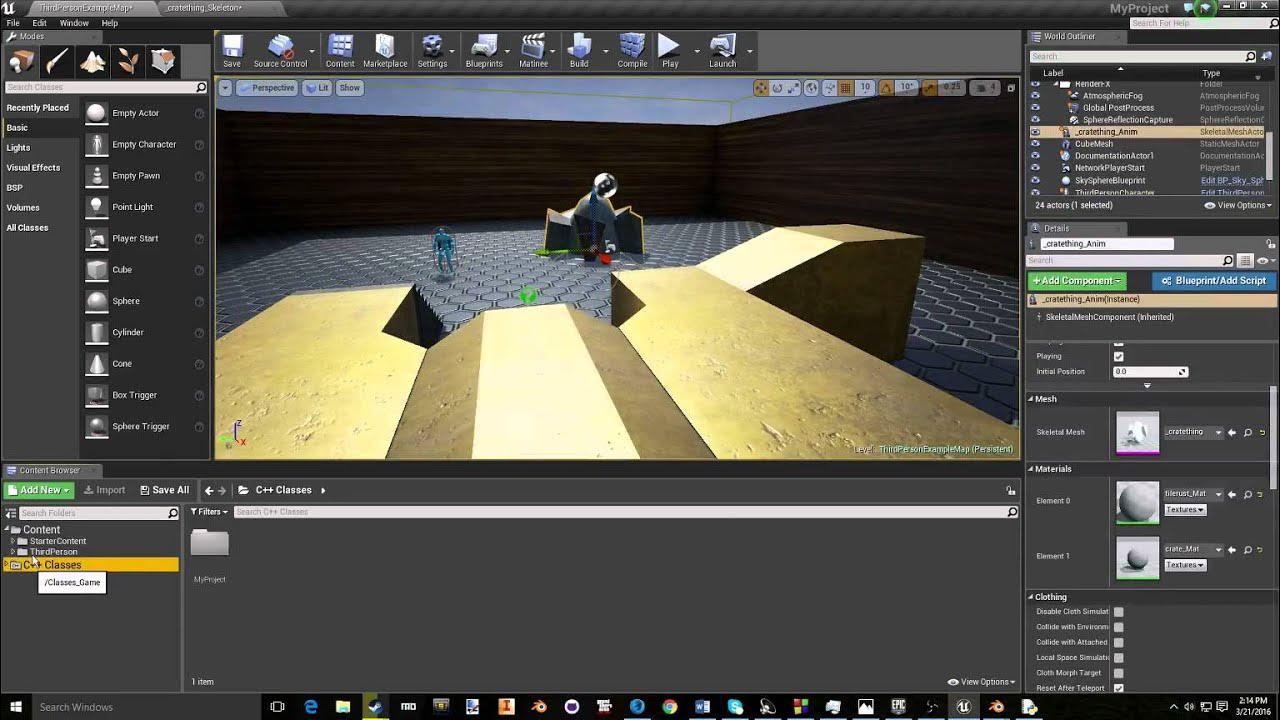Open the Window menu
The width and height of the screenshot is (1280, 720).
click(x=74, y=23)
